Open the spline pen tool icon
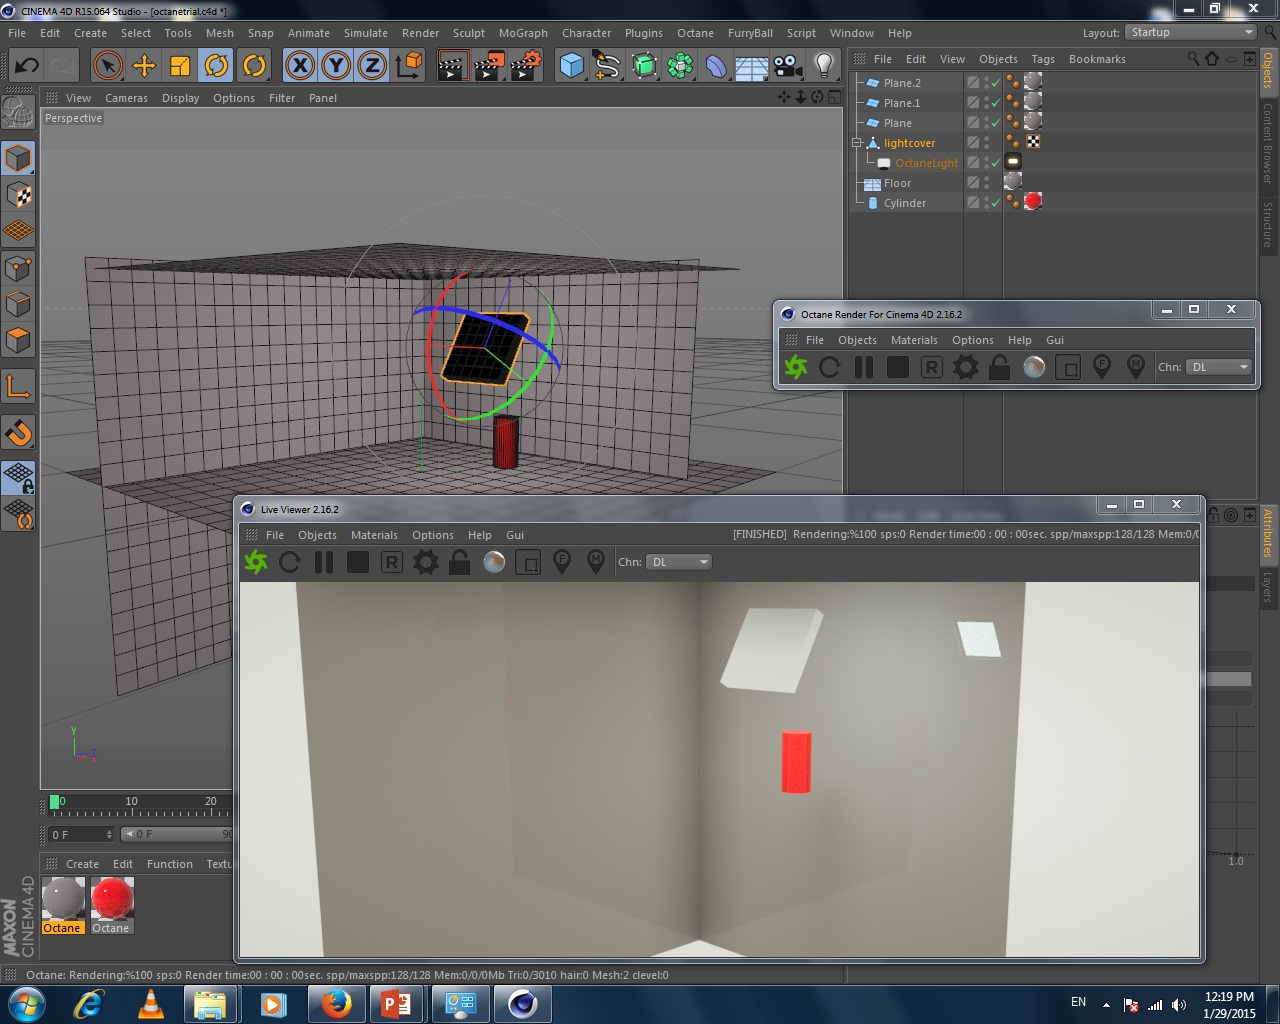This screenshot has width=1280, height=1024. (x=607, y=66)
